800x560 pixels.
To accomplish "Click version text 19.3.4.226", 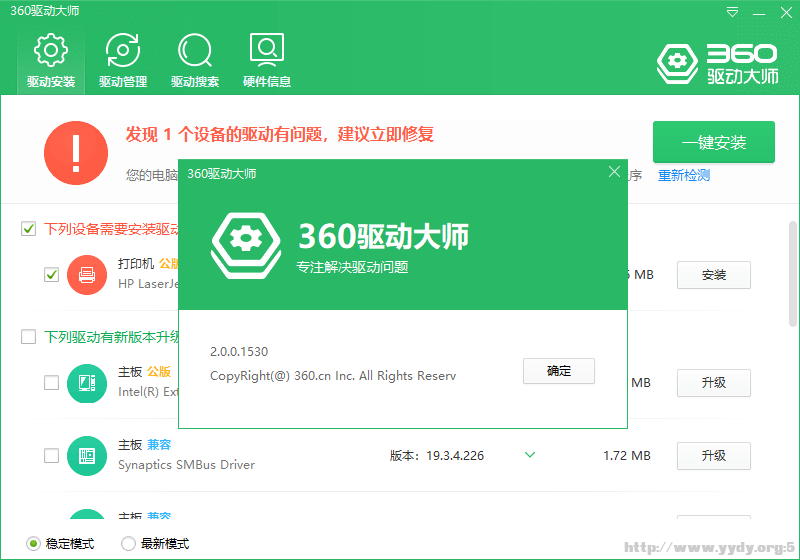I will [x=455, y=455].
